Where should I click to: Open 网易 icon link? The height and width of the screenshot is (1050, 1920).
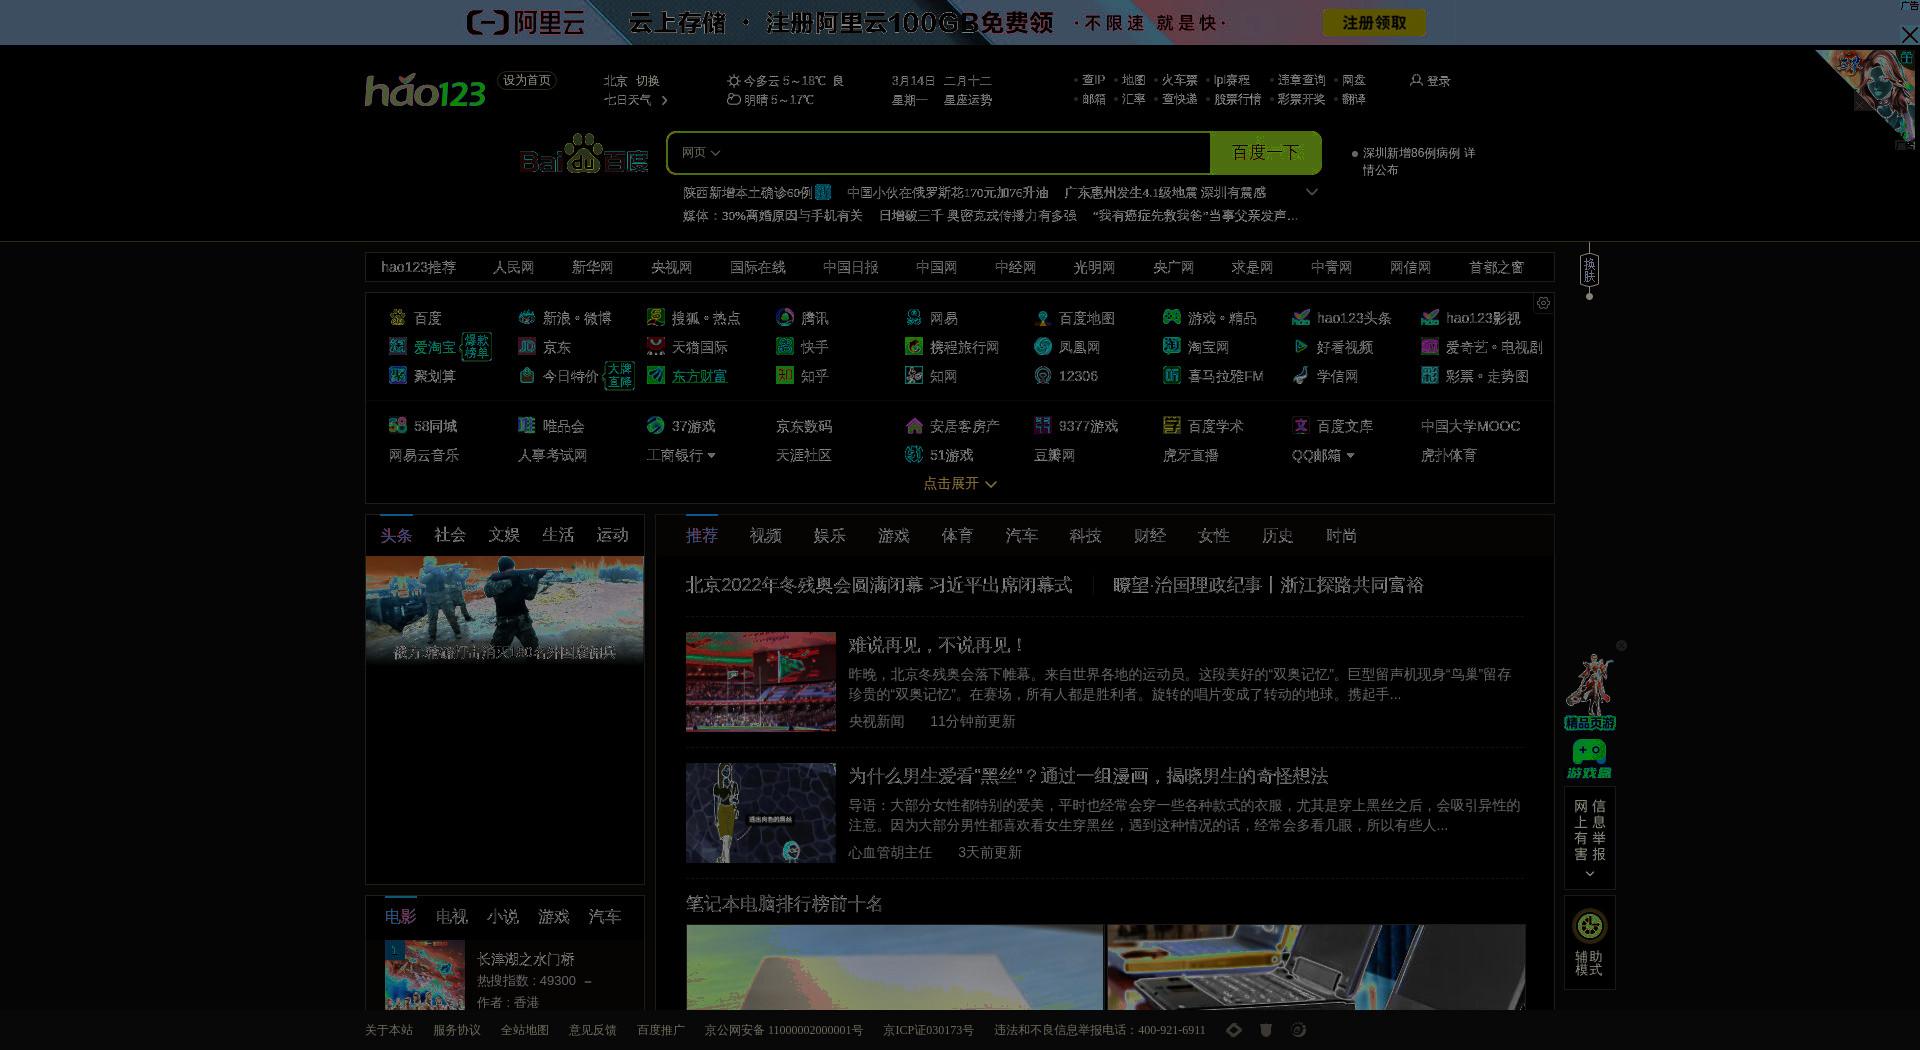coord(914,318)
